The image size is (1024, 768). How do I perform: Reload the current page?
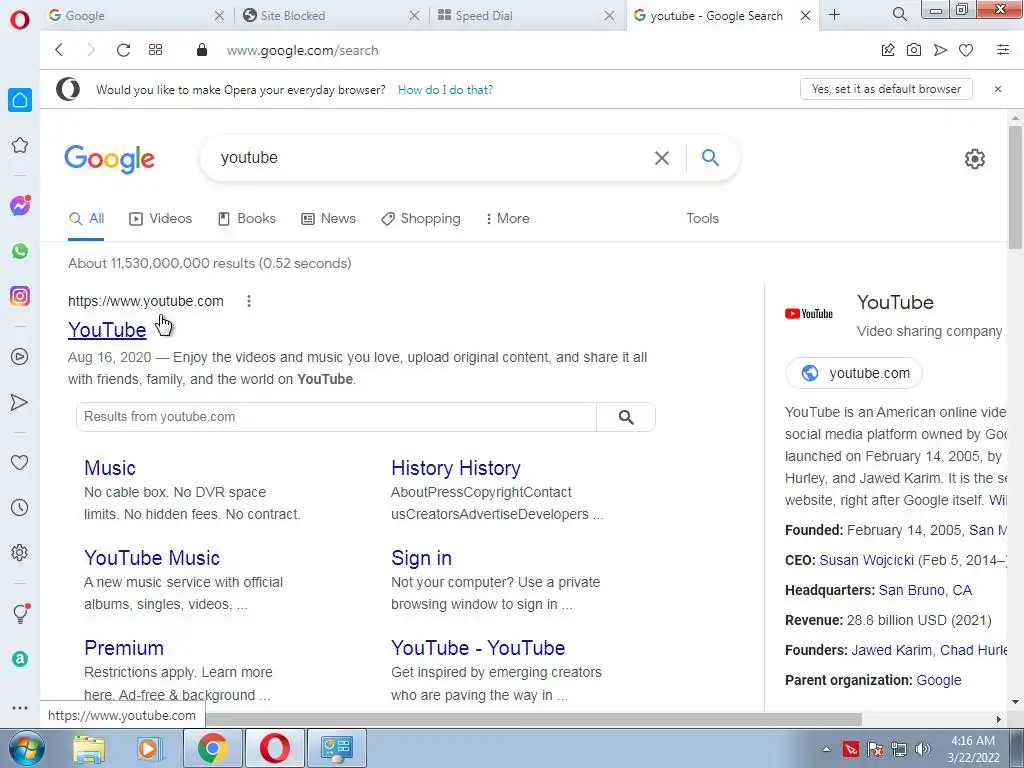(x=123, y=50)
